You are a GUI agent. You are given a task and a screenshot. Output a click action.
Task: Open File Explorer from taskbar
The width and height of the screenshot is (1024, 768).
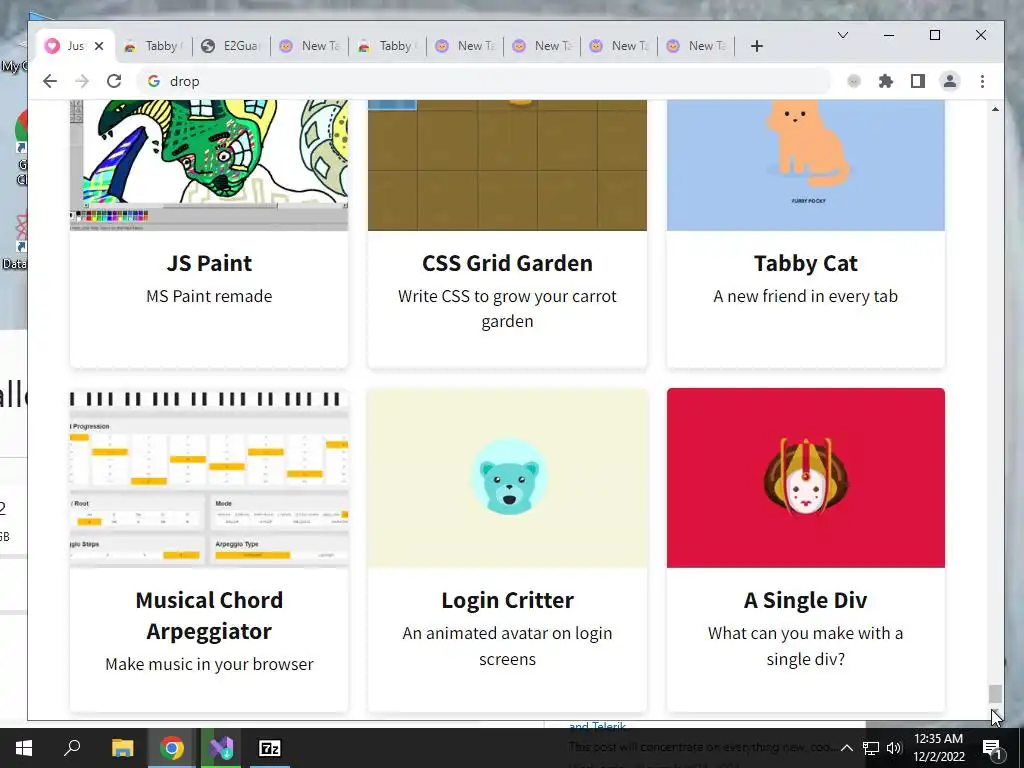point(122,748)
